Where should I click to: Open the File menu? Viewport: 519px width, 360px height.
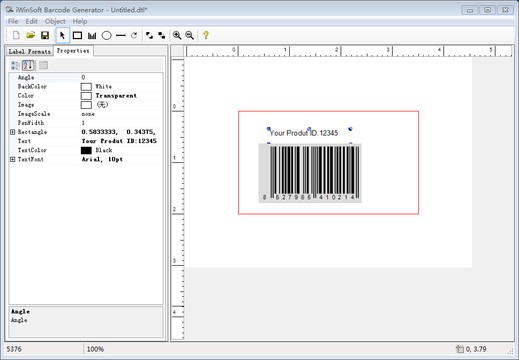click(x=13, y=21)
